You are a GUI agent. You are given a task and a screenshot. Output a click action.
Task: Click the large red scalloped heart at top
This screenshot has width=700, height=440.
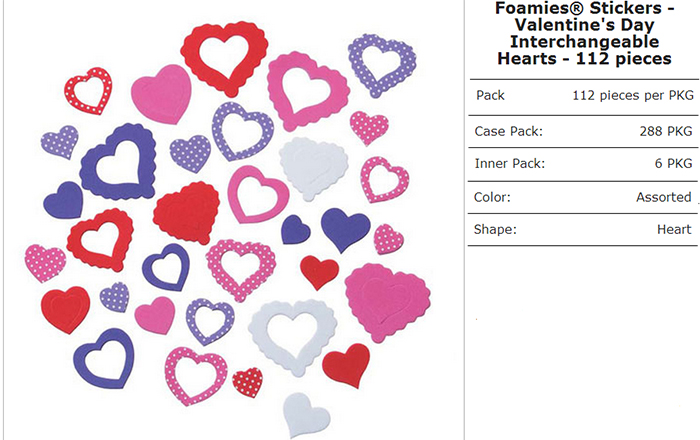225,58
